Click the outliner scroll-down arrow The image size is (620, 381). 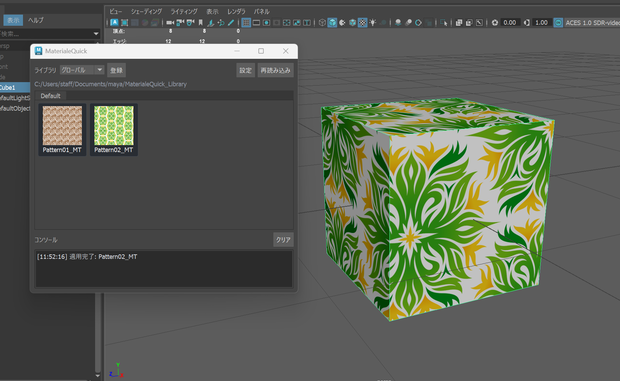98,375
